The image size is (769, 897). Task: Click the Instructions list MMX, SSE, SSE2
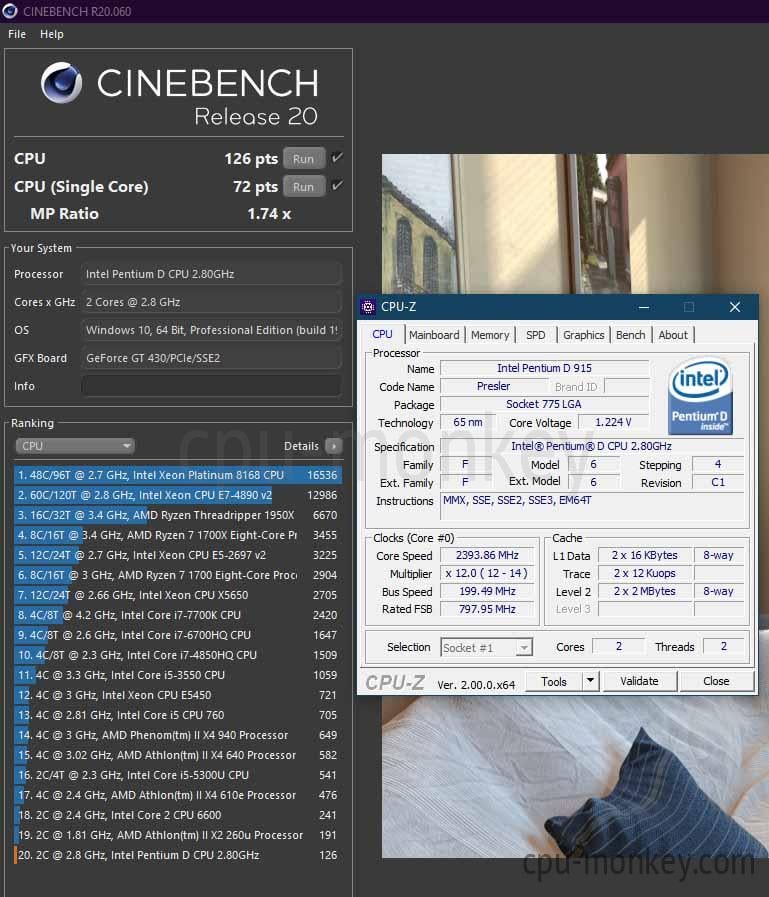[x=592, y=506]
